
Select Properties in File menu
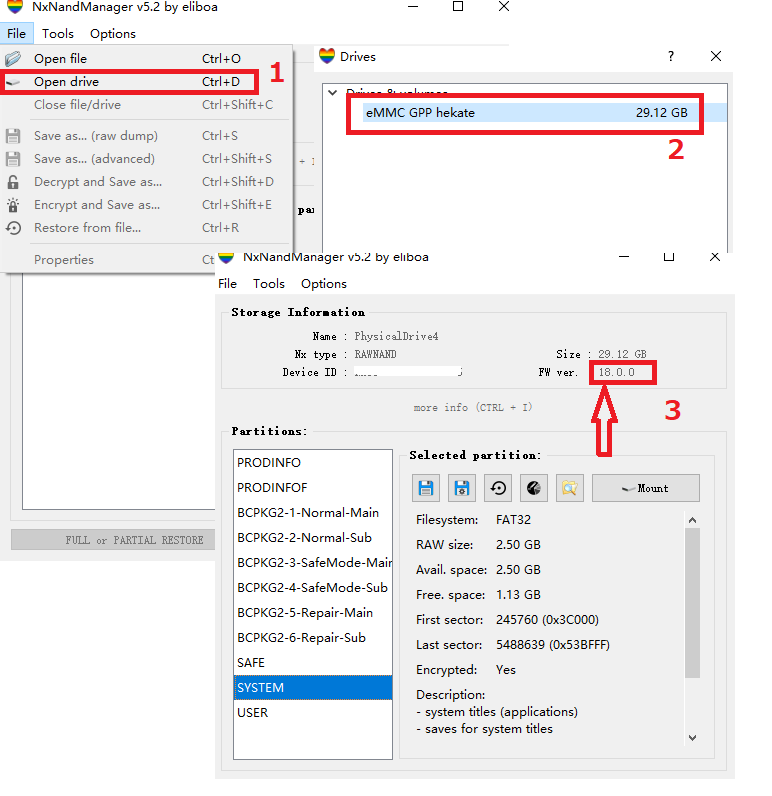point(146,260)
